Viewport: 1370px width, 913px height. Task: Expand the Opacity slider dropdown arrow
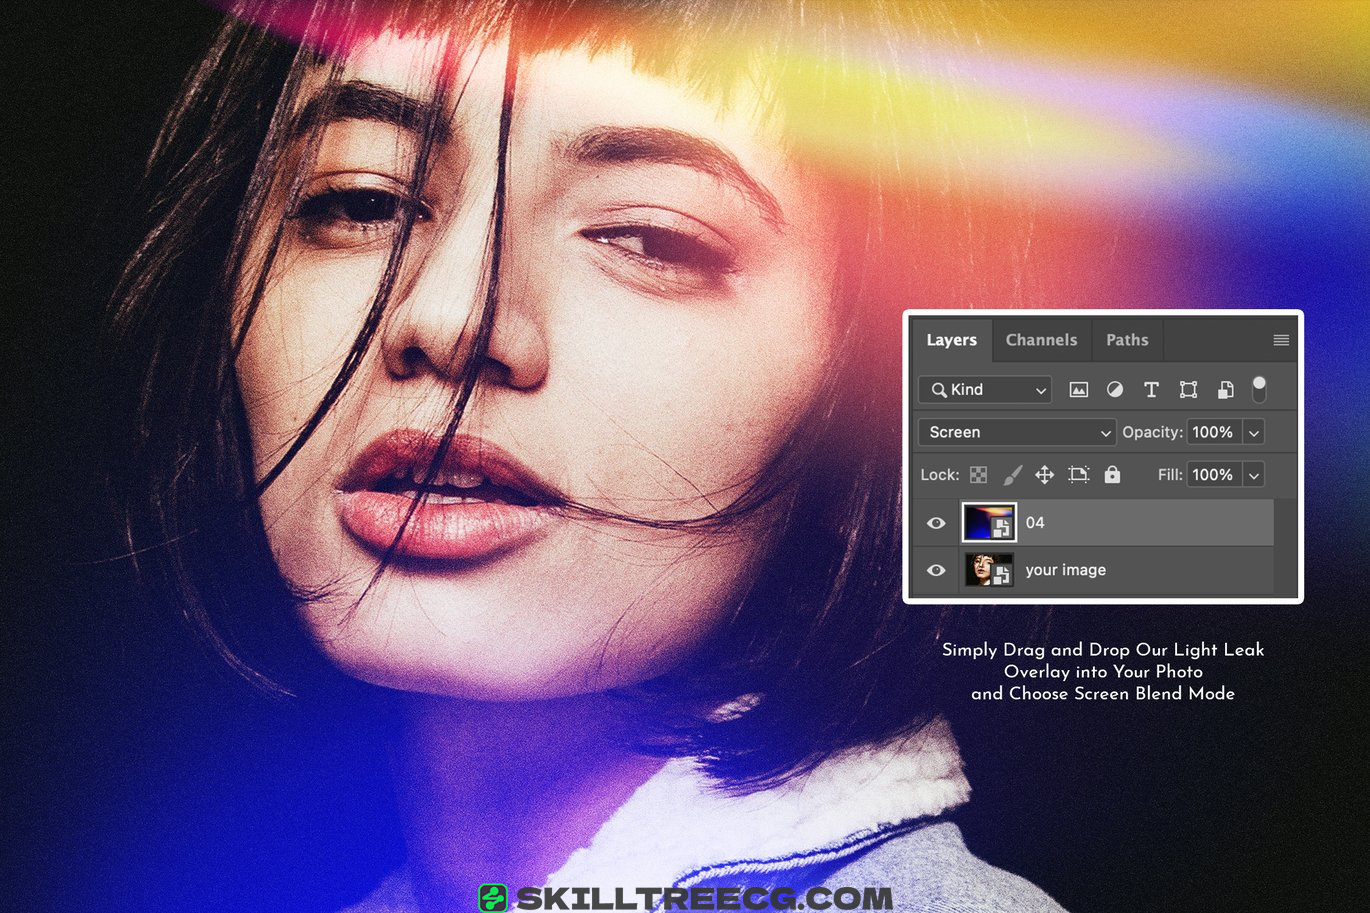click(1254, 432)
